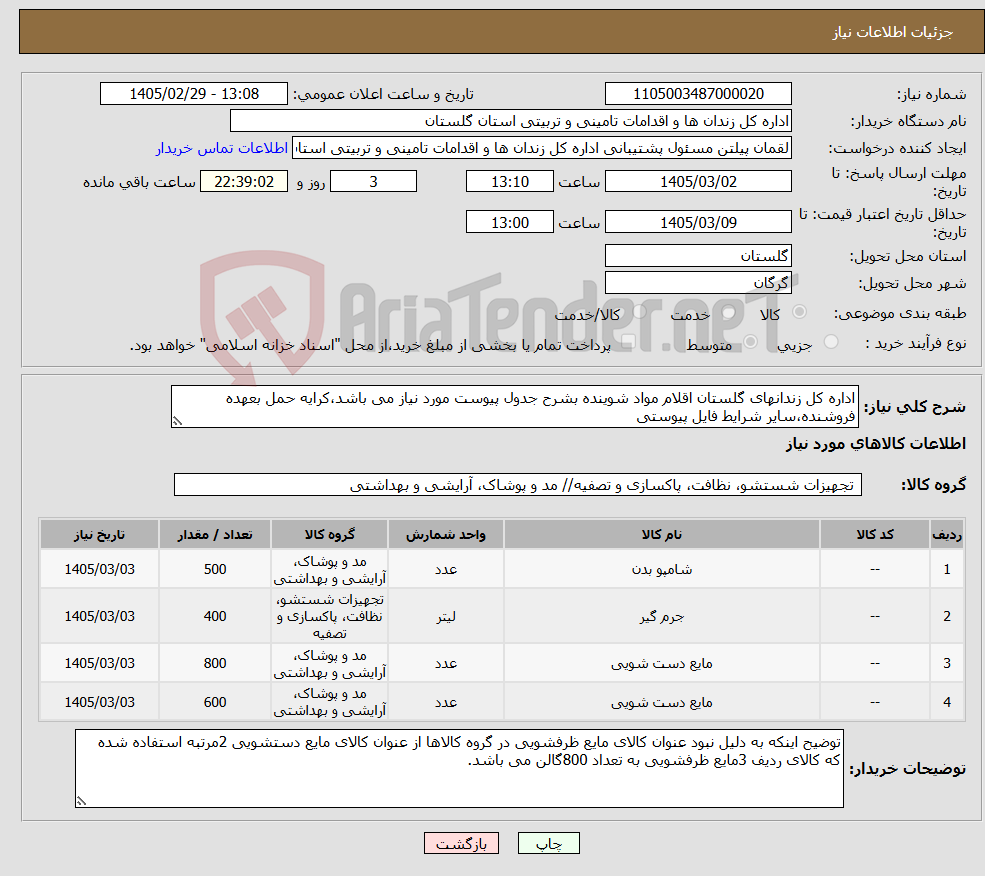The width and height of the screenshot is (985, 876).
Task: Click the general need description textarea
Action: click(x=514, y=407)
